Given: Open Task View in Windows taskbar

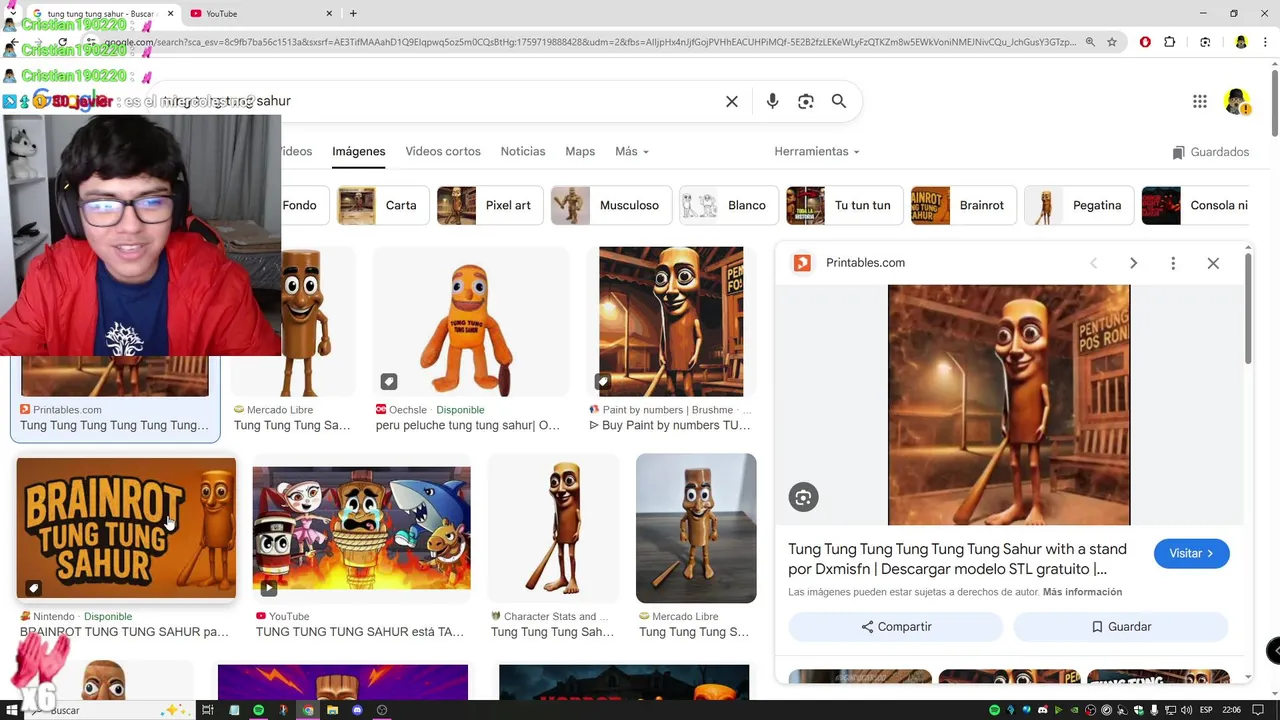Looking at the screenshot, I should (208, 710).
